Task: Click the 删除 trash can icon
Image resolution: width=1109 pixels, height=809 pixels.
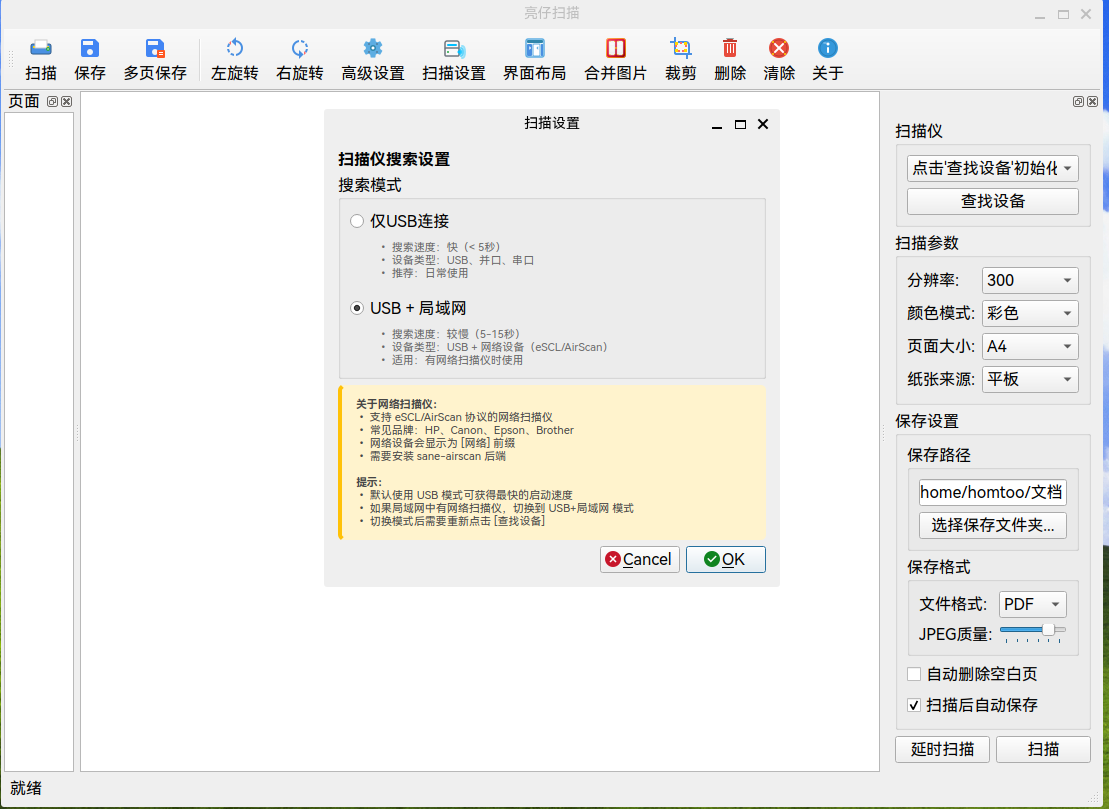Action: tap(729, 48)
